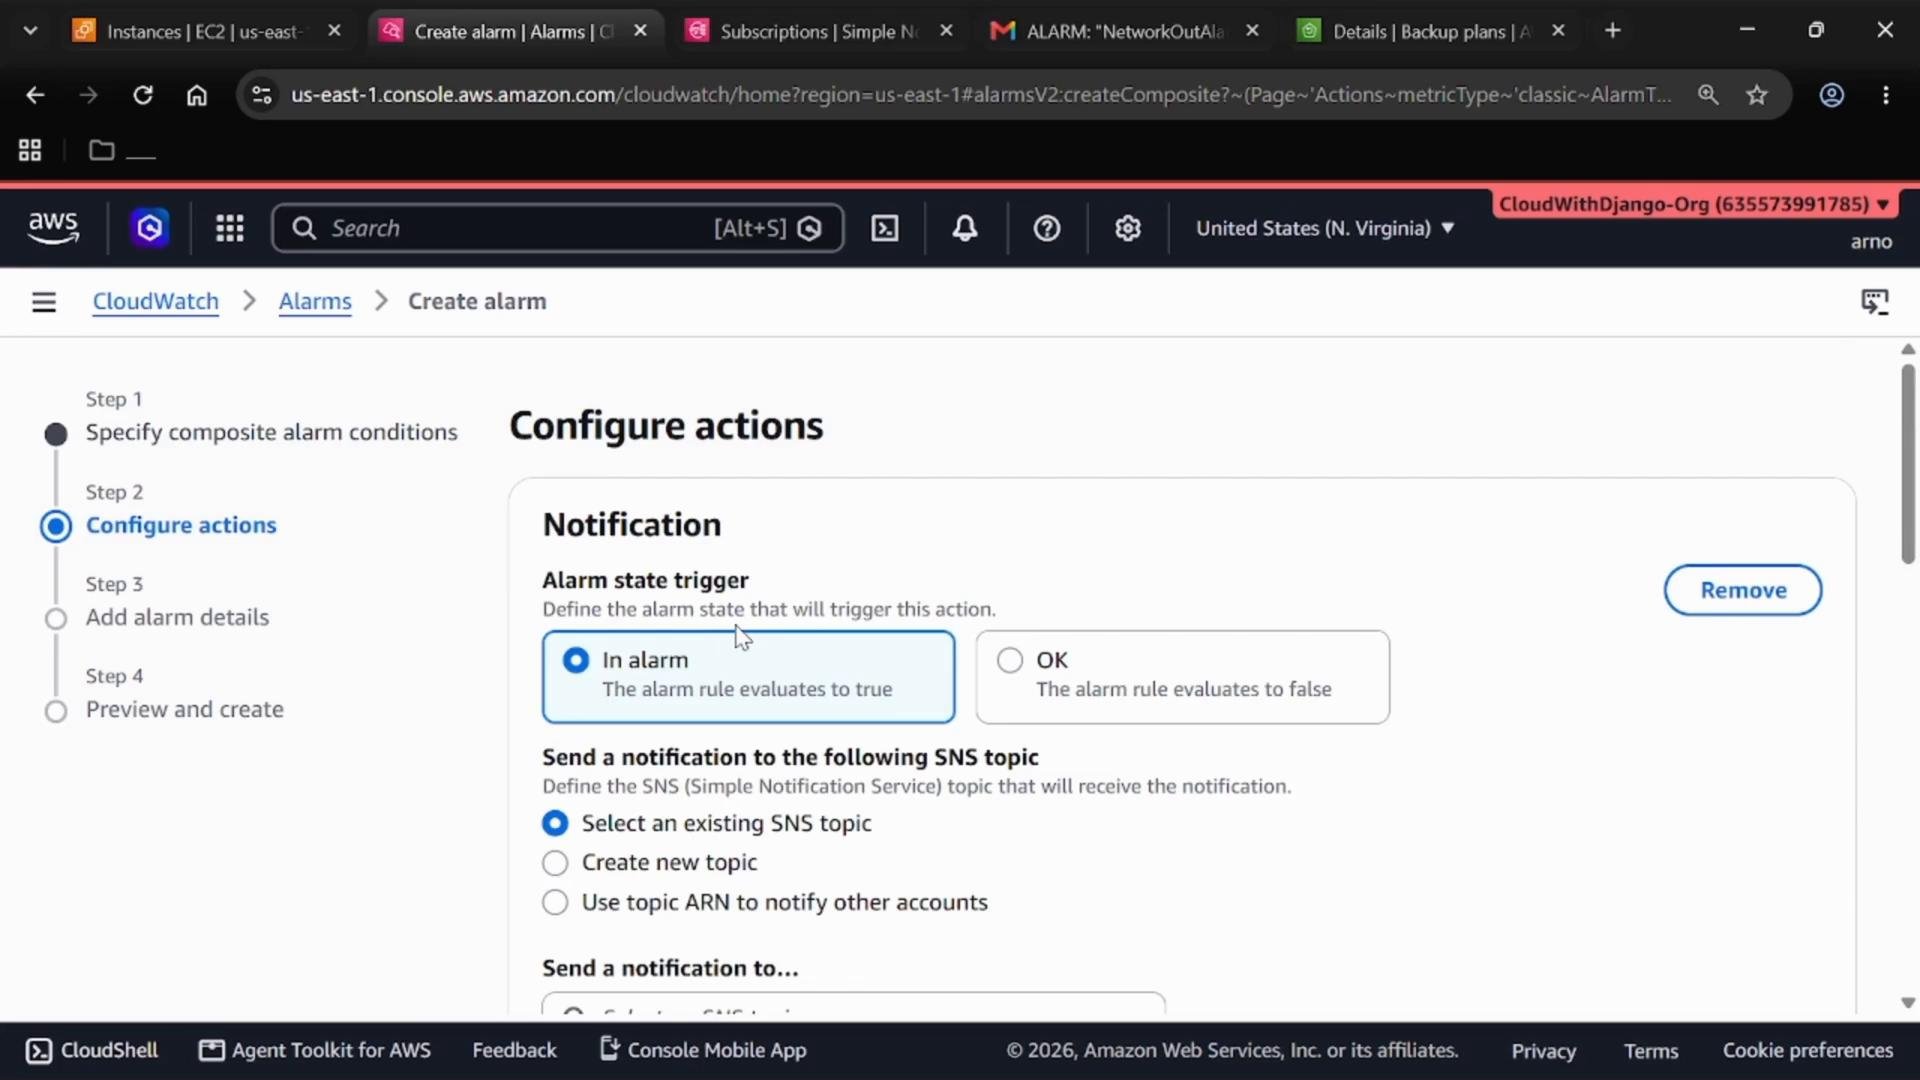Open the CloudWithDjango-Org account menu
This screenshot has height=1080, width=1920.
[x=1694, y=204]
